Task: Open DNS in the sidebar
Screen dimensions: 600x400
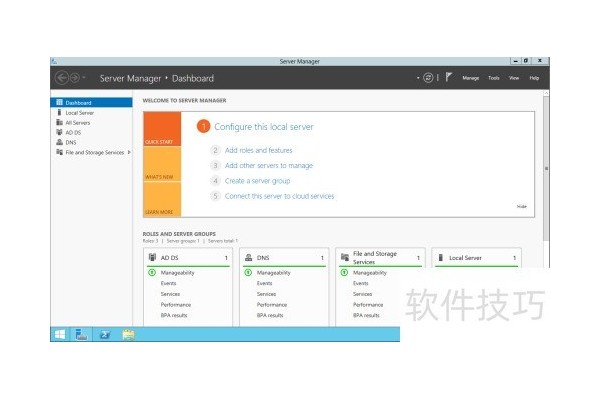Action: 91,142
